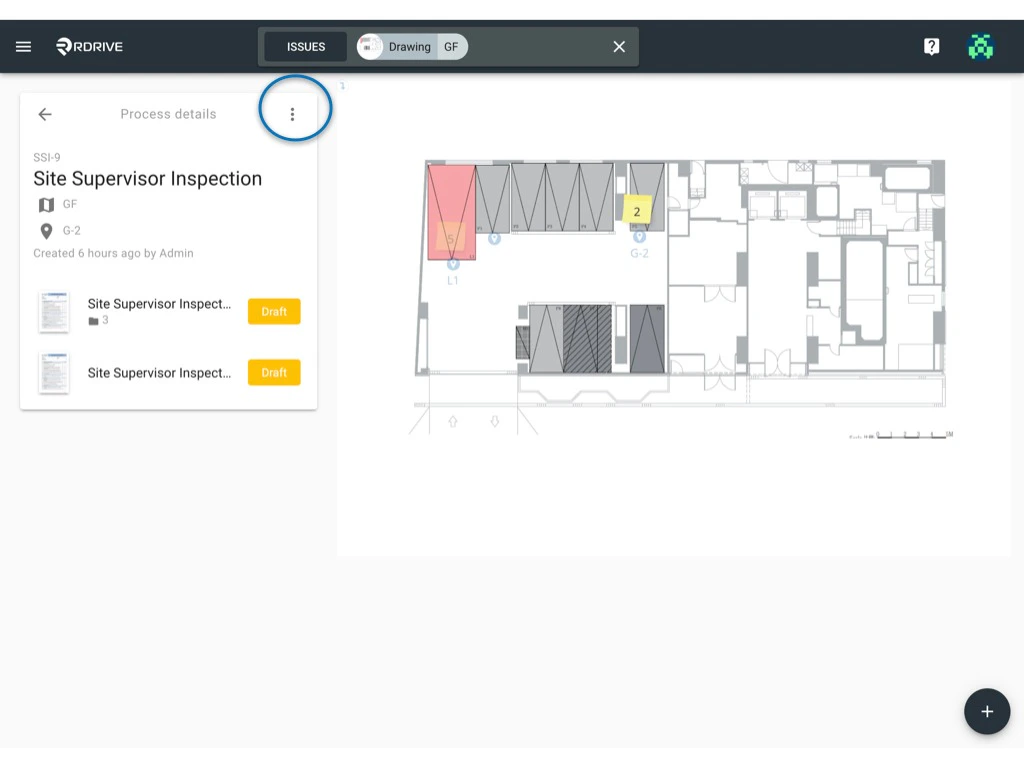
Task: Click the GF drawing map icon
Action: [x=46, y=205]
